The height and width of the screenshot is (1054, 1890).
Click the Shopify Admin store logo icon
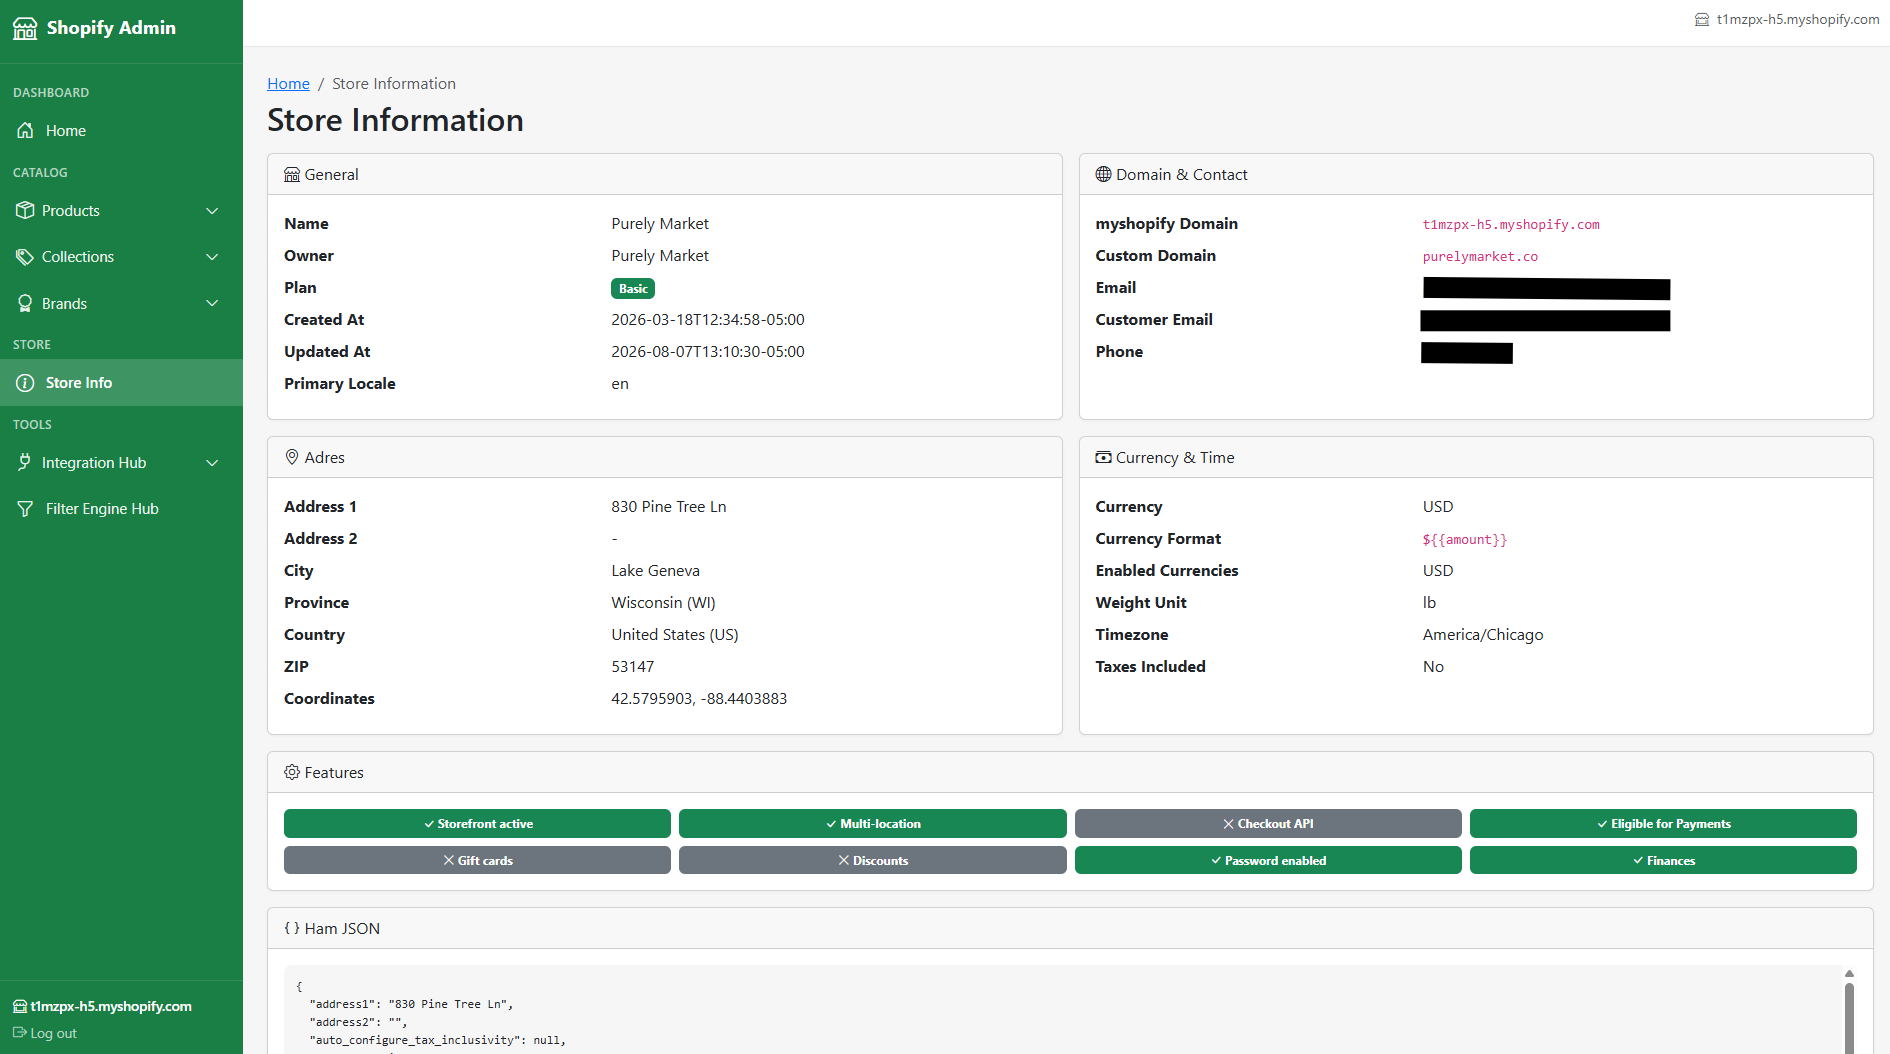pyautogui.click(x=25, y=28)
